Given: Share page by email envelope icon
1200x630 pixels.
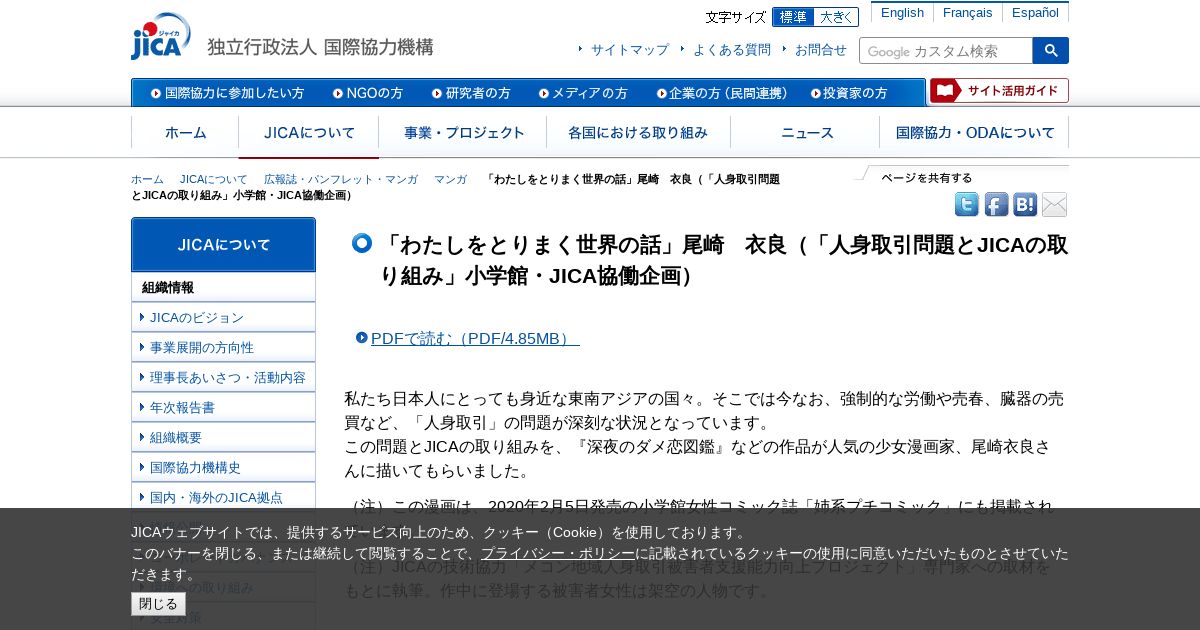Looking at the screenshot, I should [x=1054, y=205].
